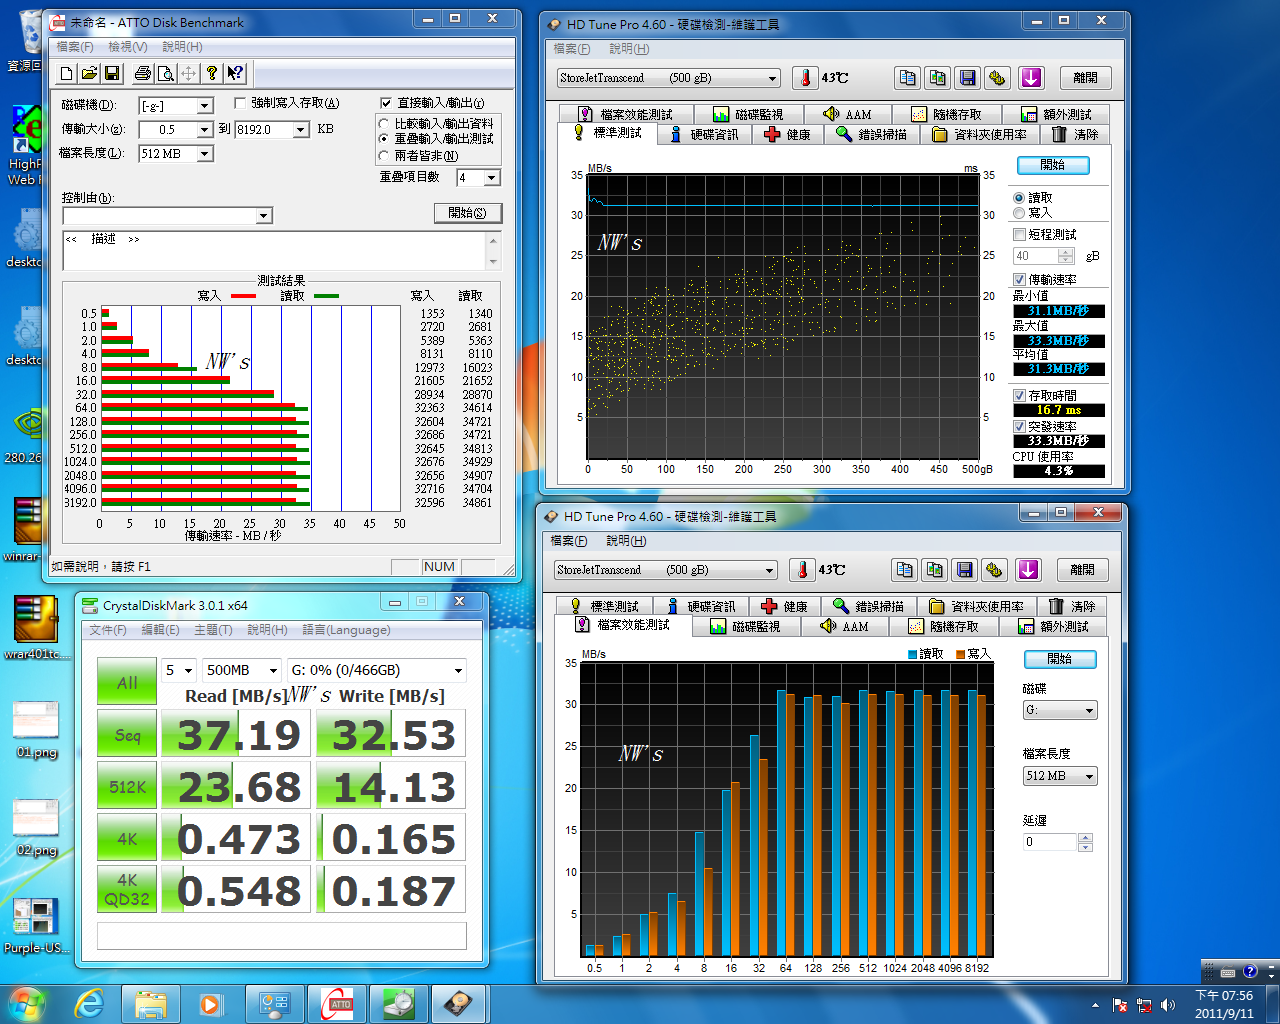1280x1024 pixels.
Task: Expand 檔案長度 512 MB dropdown in ATTO
Action: pyautogui.click(x=176, y=154)
